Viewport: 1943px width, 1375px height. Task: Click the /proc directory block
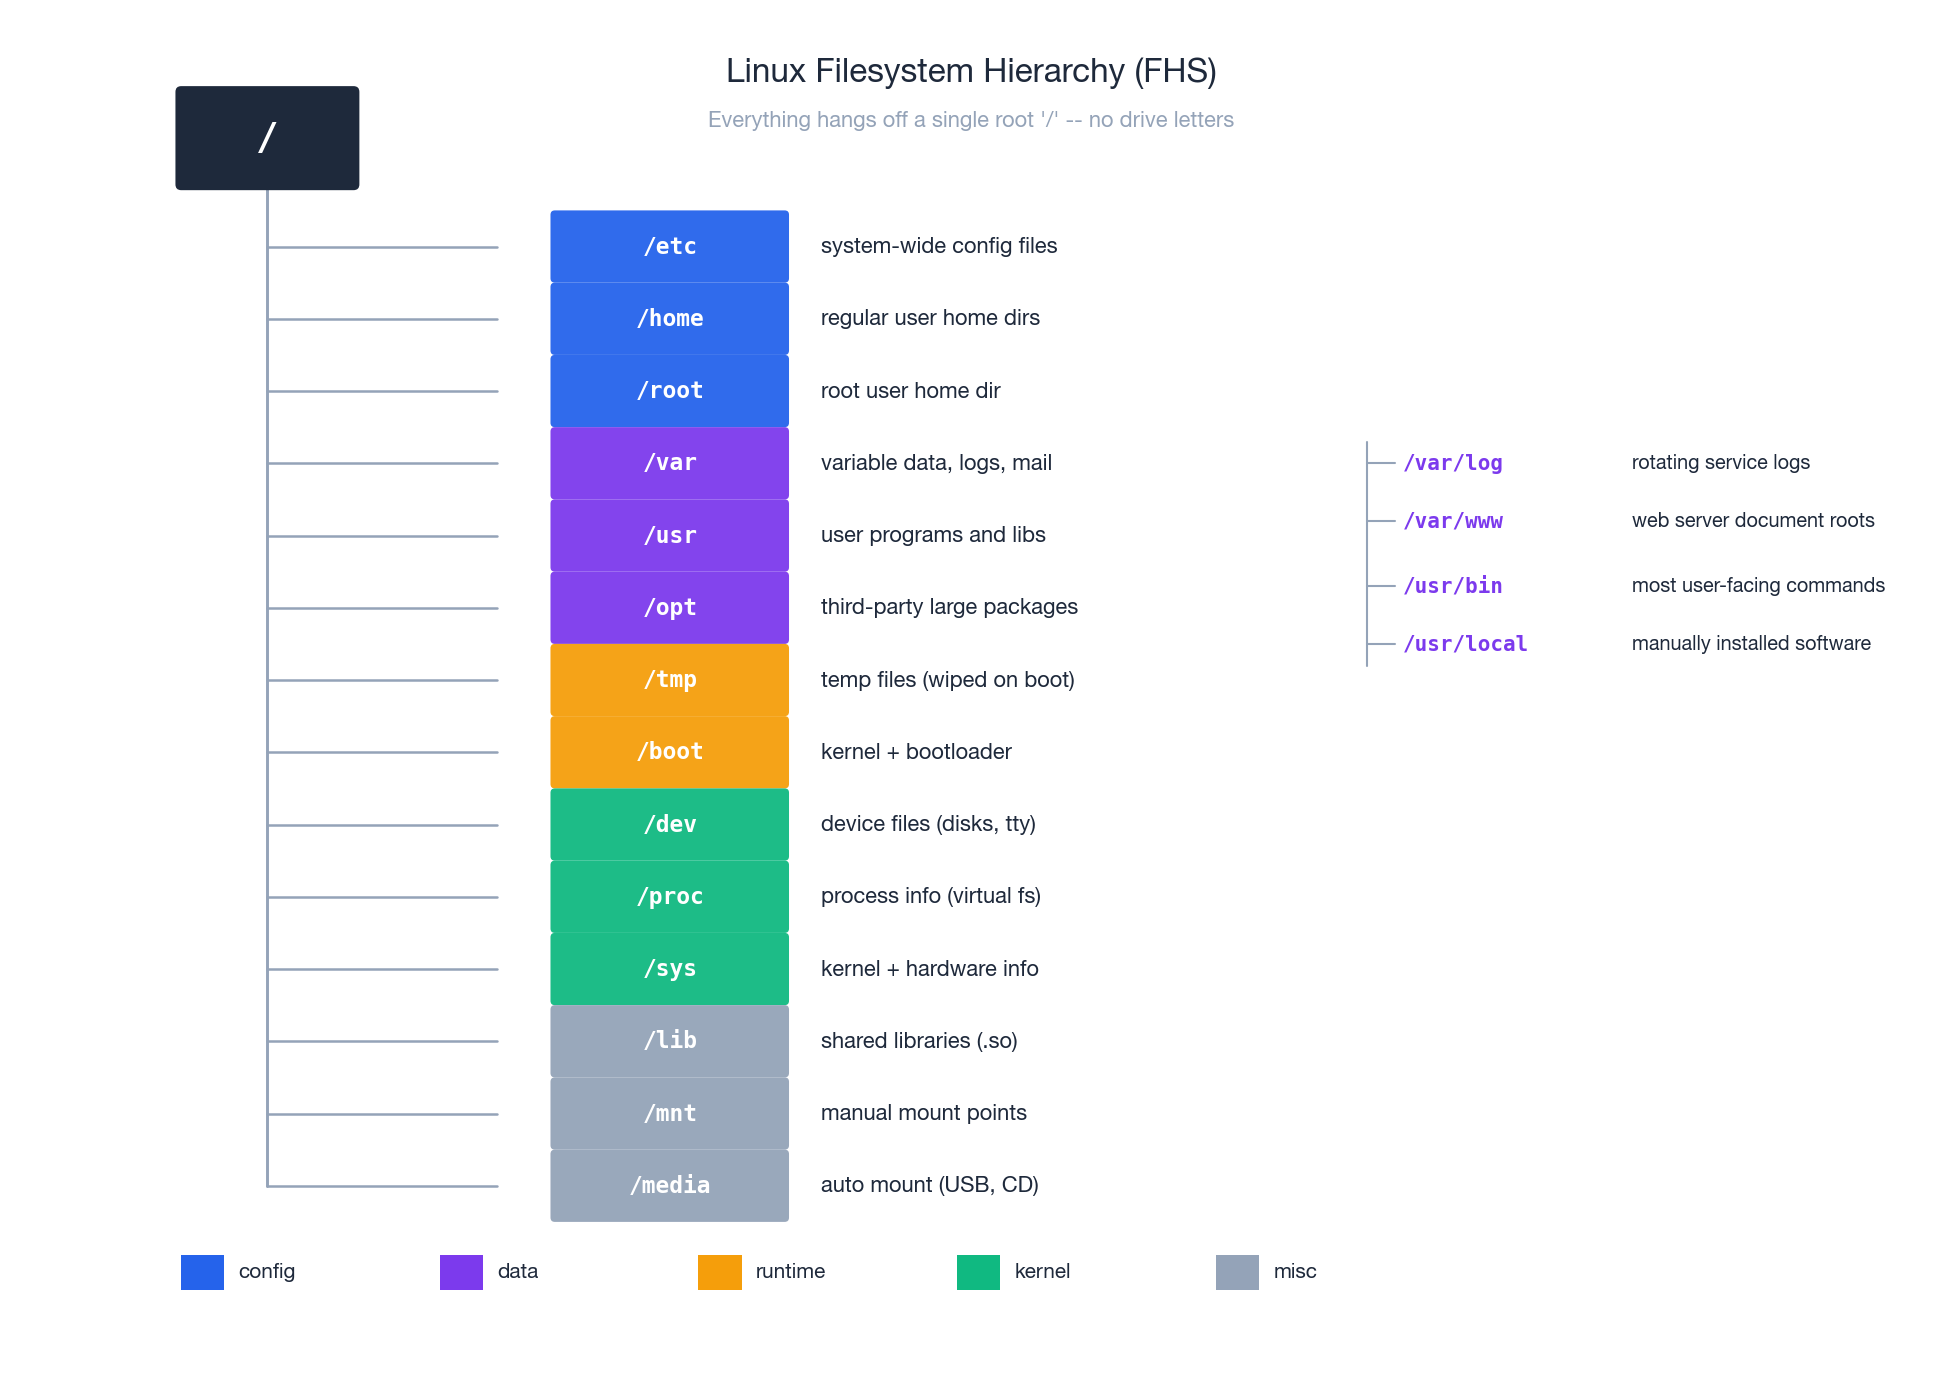point(669,897)
